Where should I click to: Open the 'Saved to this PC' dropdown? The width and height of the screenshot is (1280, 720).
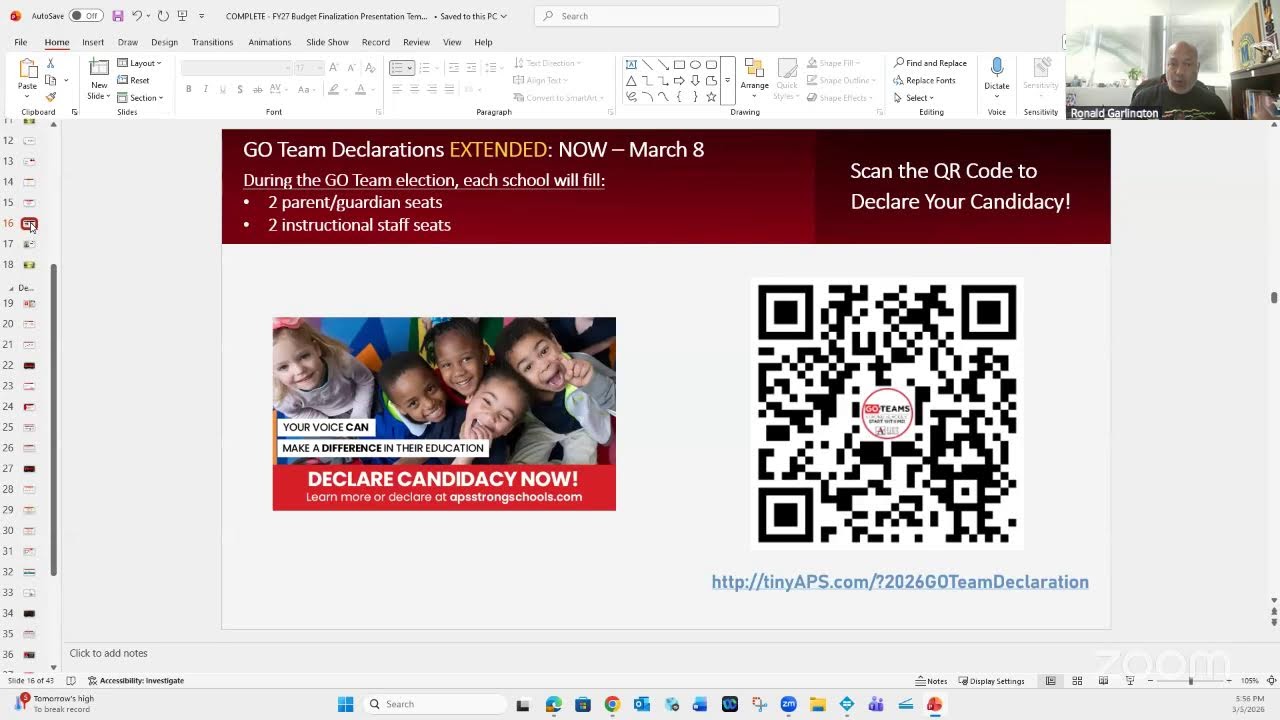(471, 16)
